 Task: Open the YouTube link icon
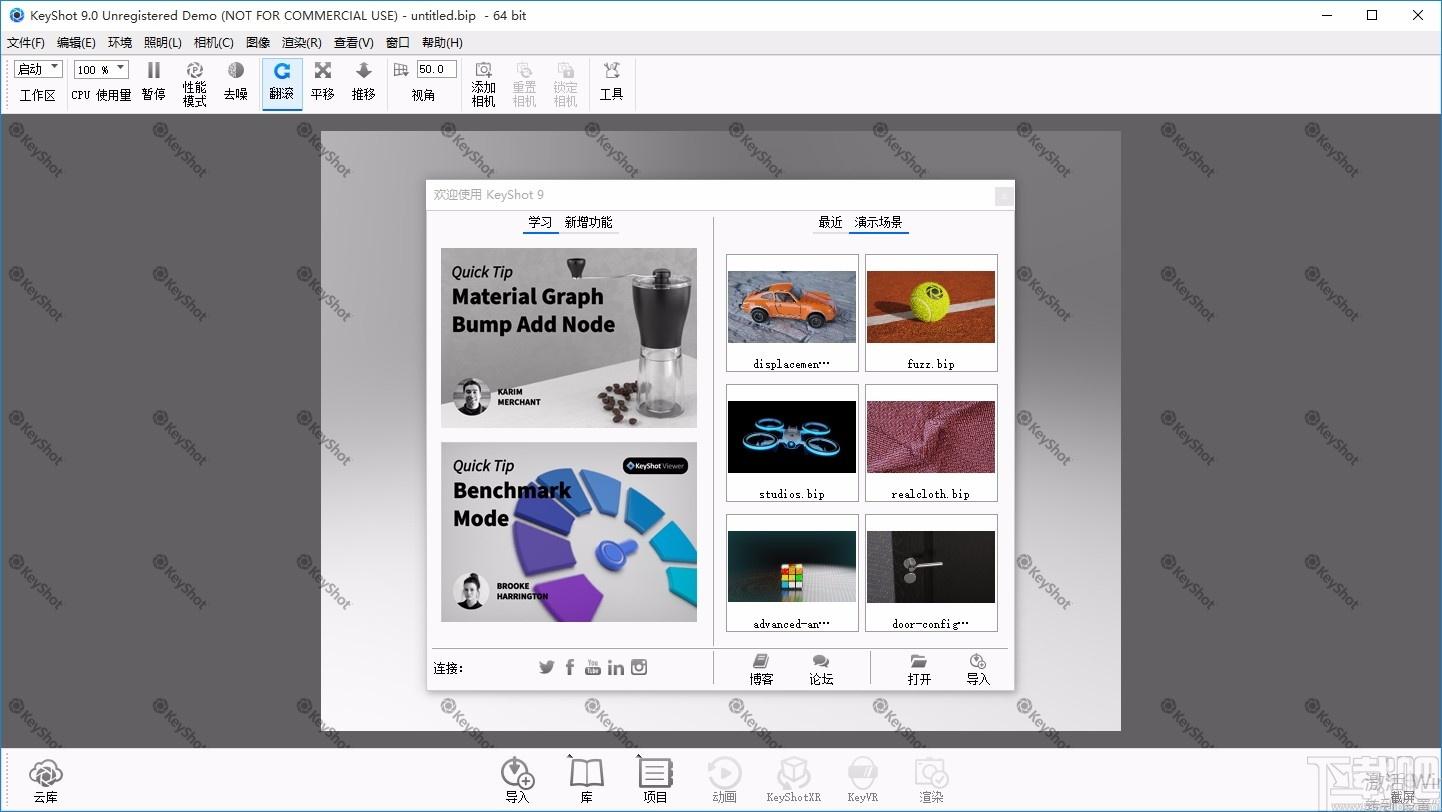(593, 667)
